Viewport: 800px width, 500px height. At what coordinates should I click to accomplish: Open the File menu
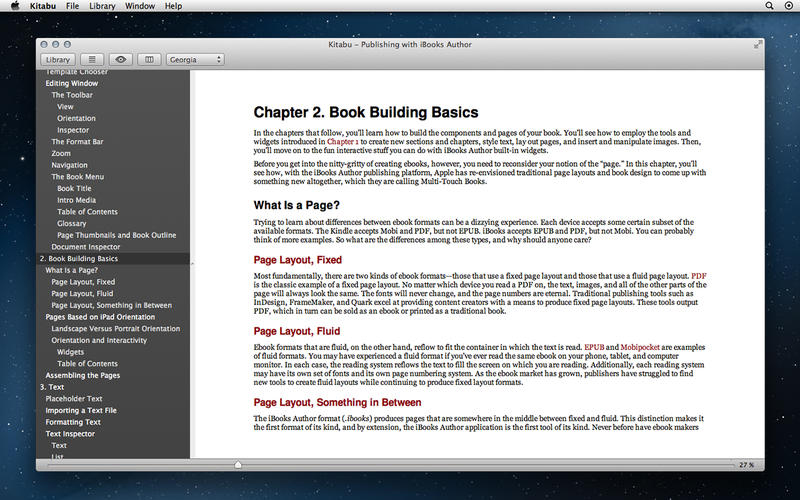72,6
